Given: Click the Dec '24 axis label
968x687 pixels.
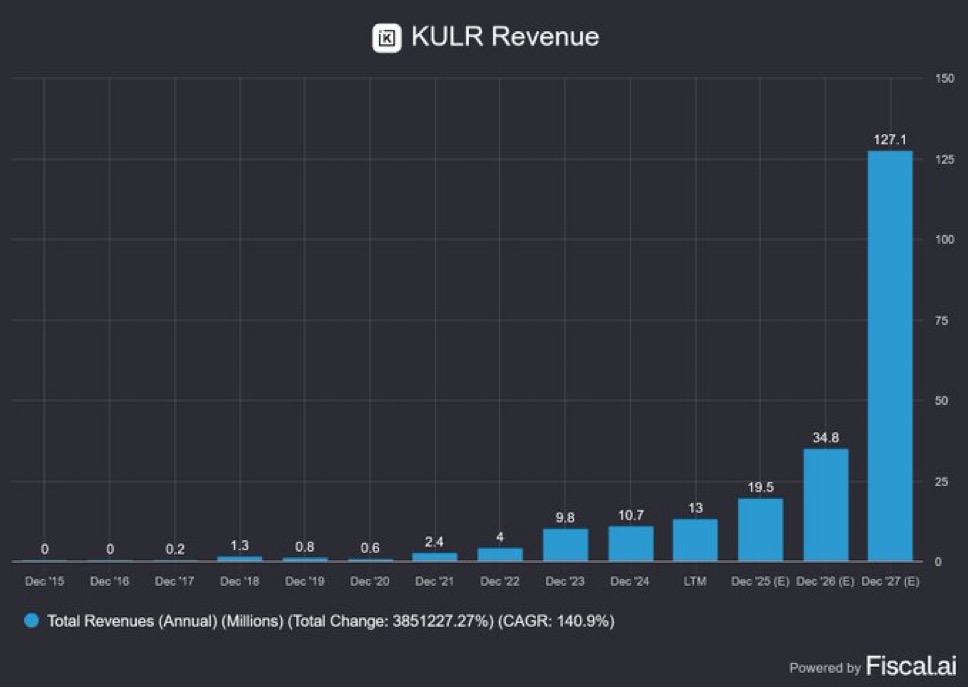Looking at the screenshot, I should 630,581.
